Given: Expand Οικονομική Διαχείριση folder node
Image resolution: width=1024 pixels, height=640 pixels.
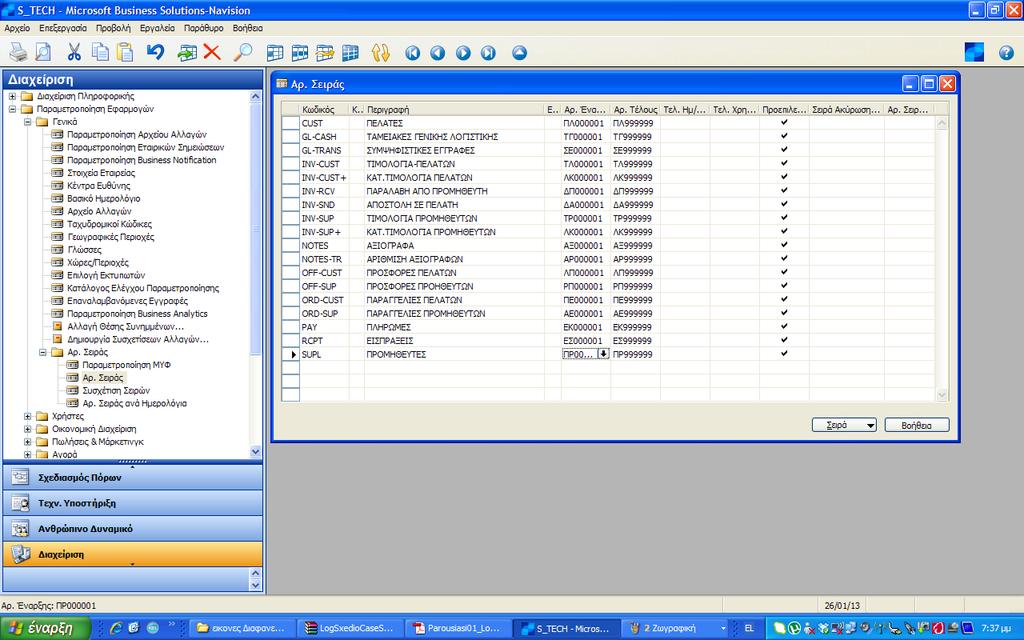Looking at the screenshot, I should point(27,429).
